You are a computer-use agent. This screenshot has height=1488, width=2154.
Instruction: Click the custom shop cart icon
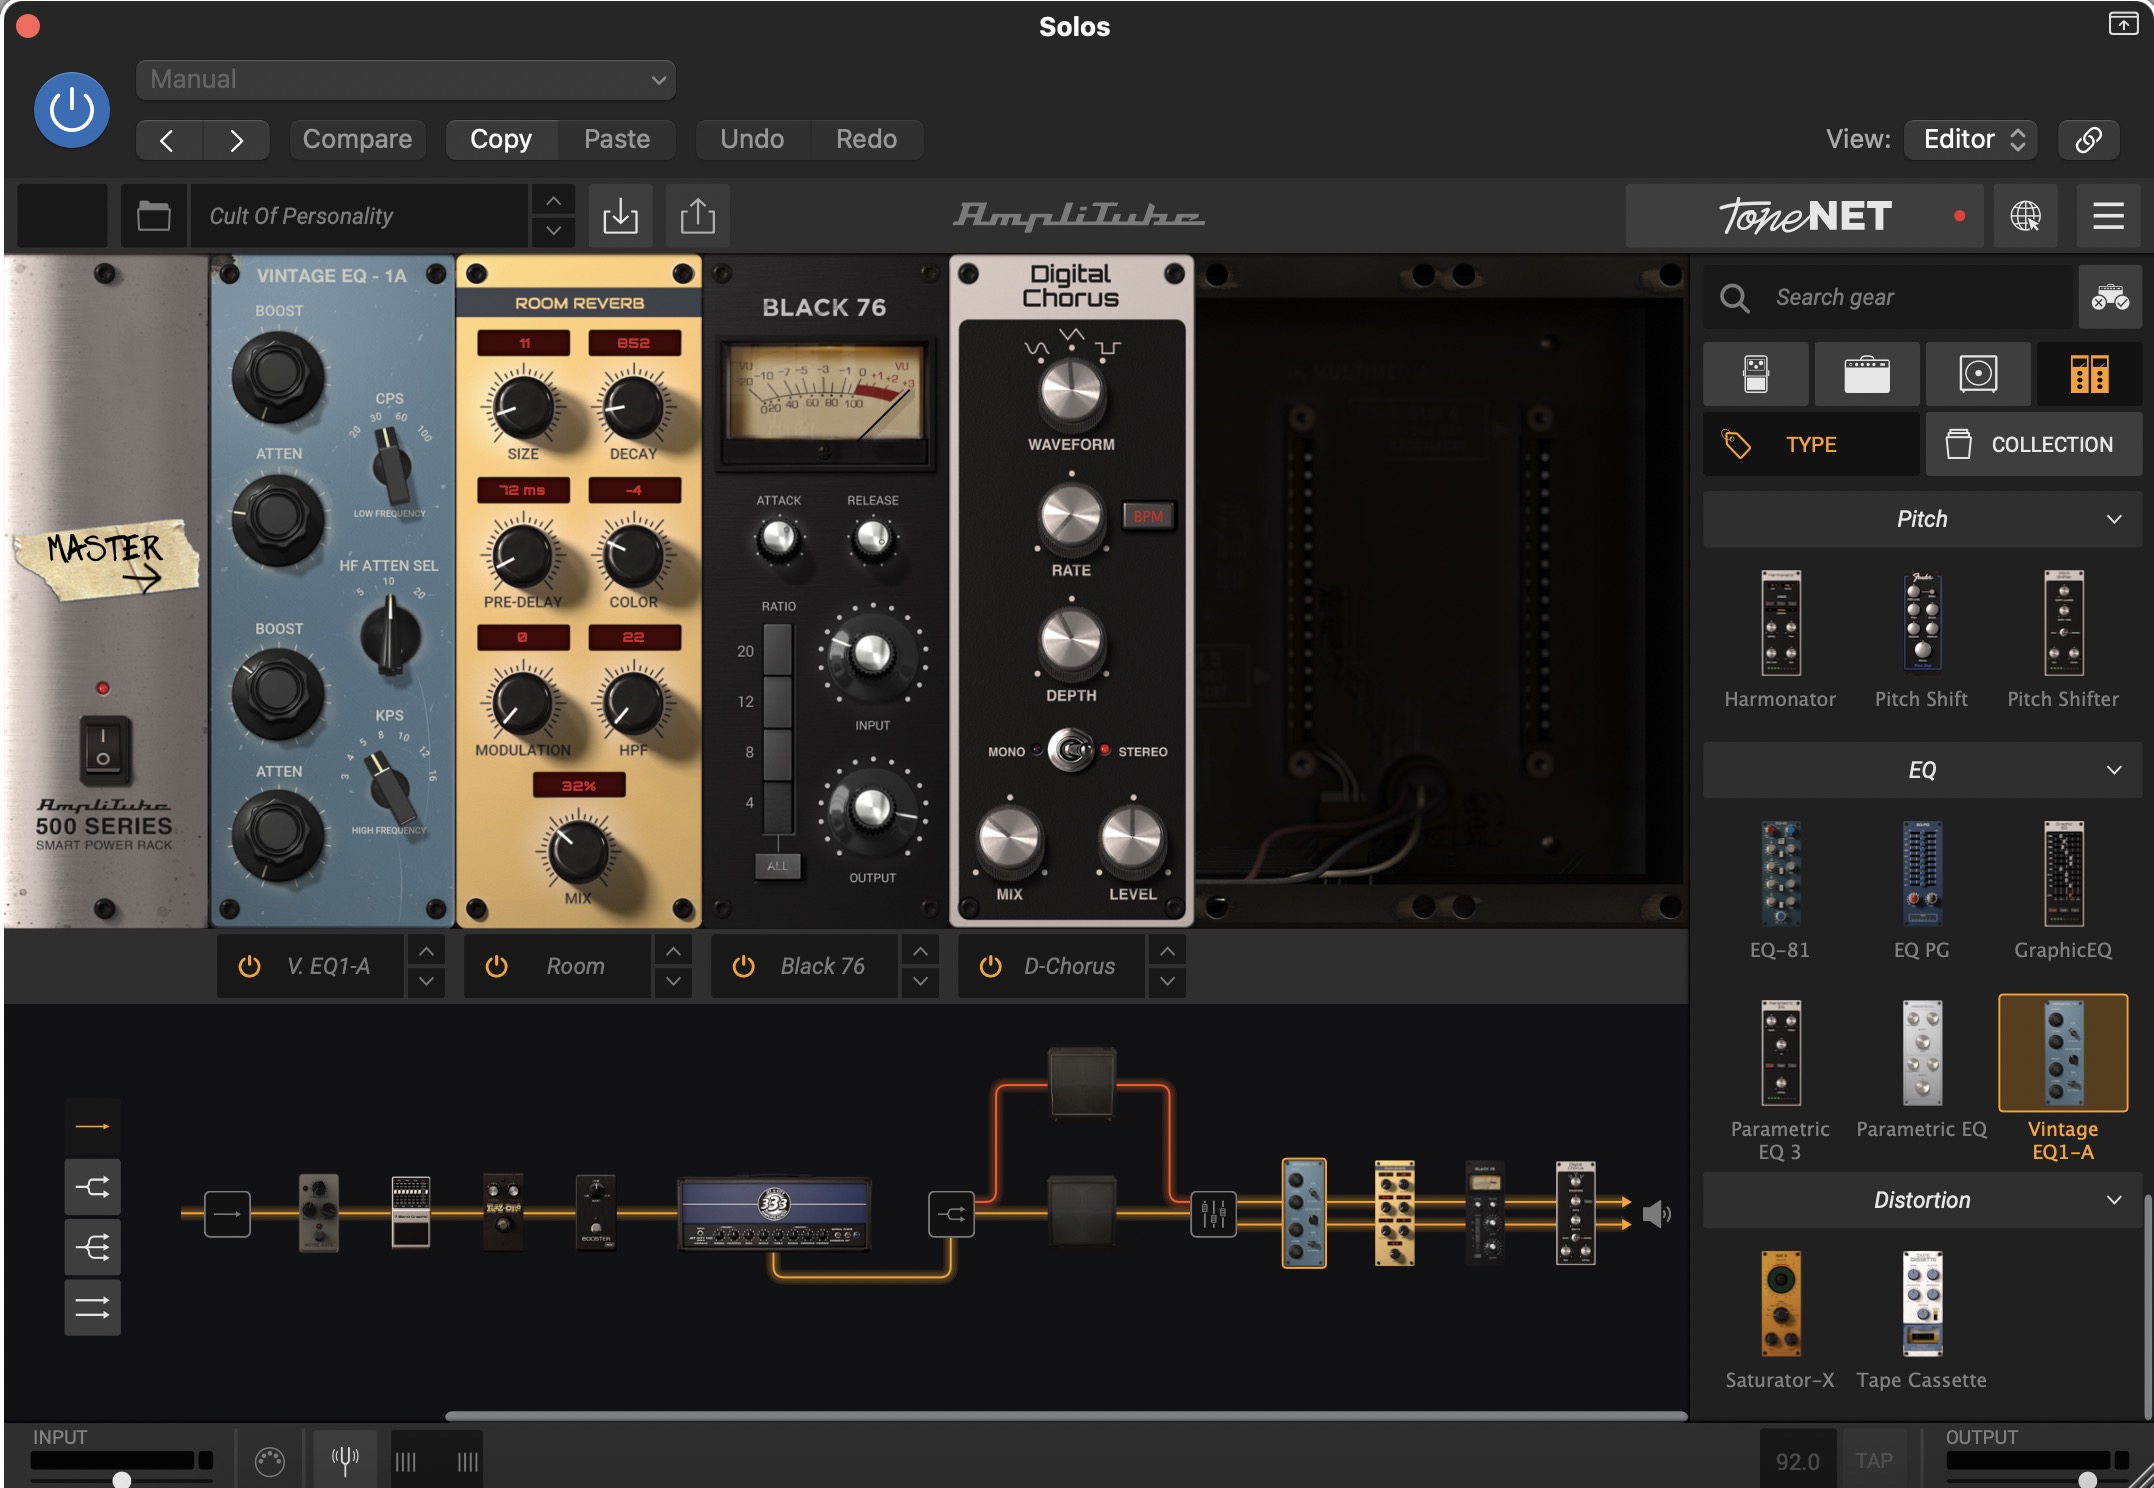point(2110,297)
